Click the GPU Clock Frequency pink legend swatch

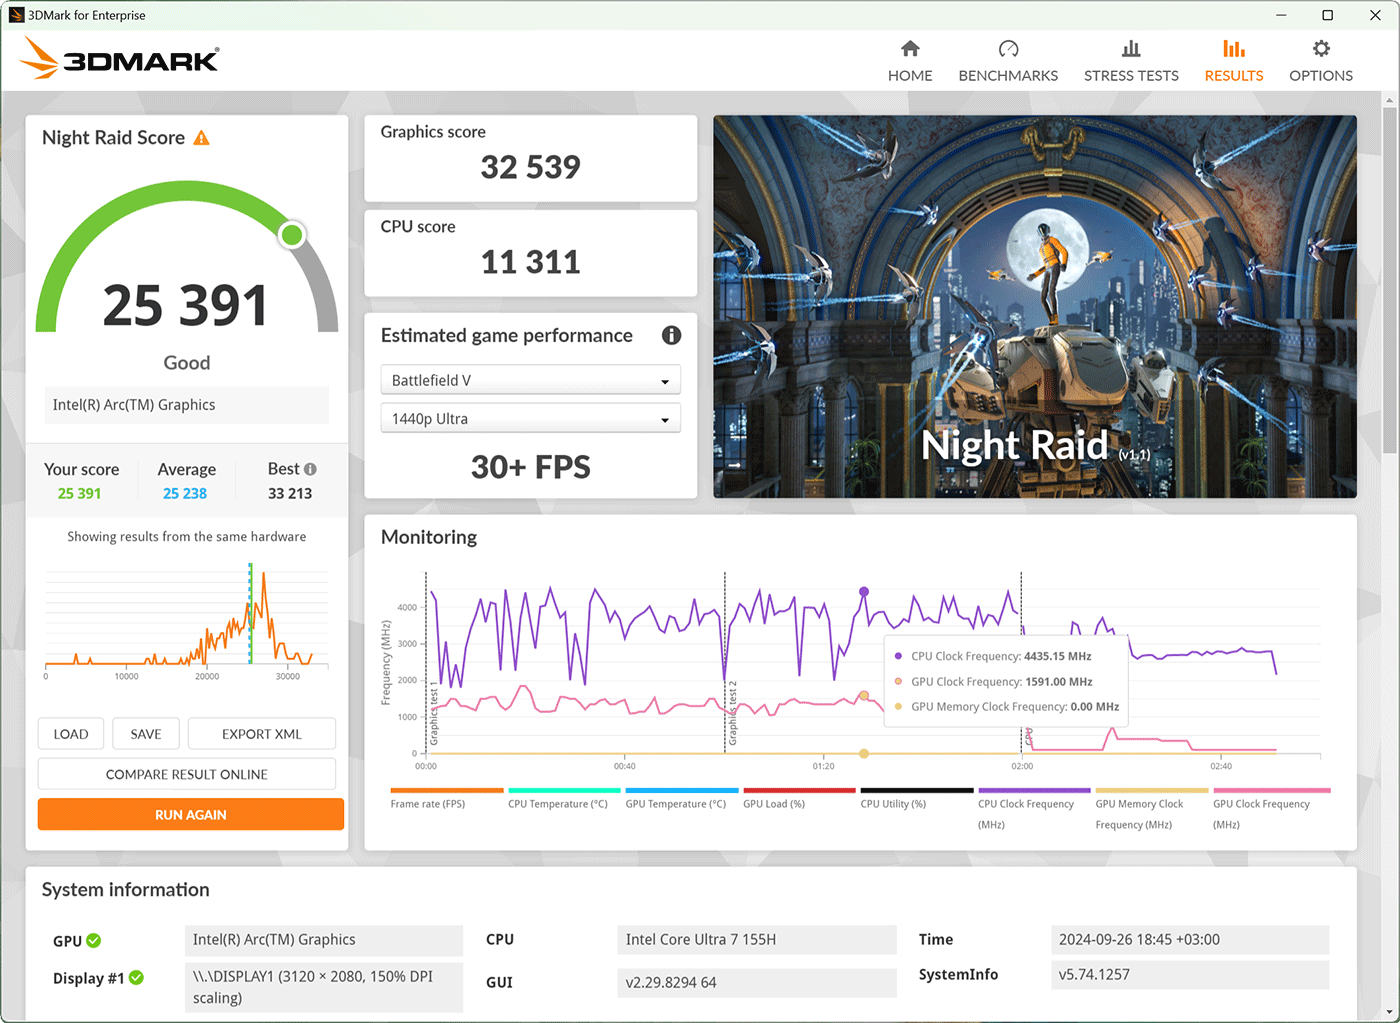tap(1271, 790)
